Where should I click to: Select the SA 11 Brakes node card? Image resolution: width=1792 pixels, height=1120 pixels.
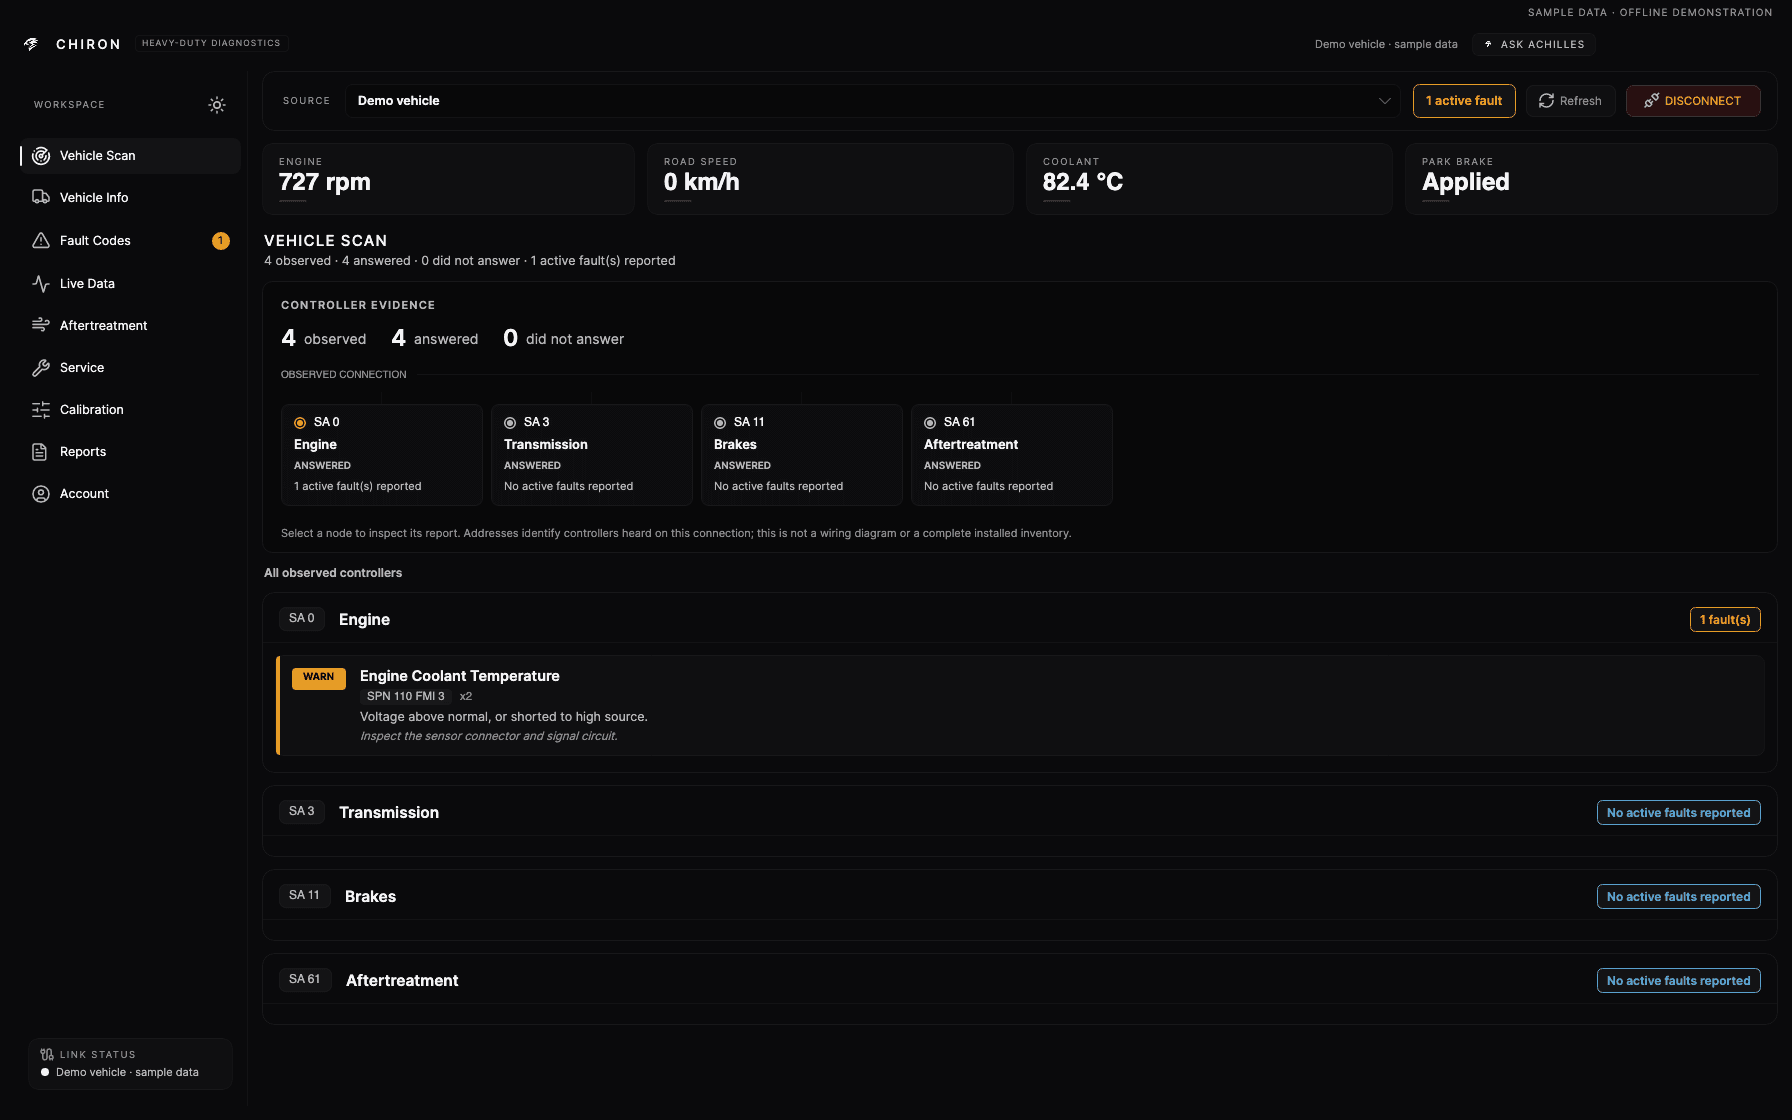pos(802,455)
